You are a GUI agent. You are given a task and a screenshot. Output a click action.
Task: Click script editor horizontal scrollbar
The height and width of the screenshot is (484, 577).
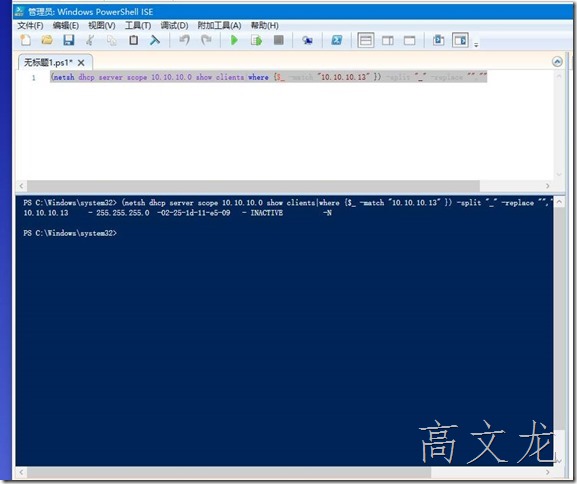coord(254,186)
